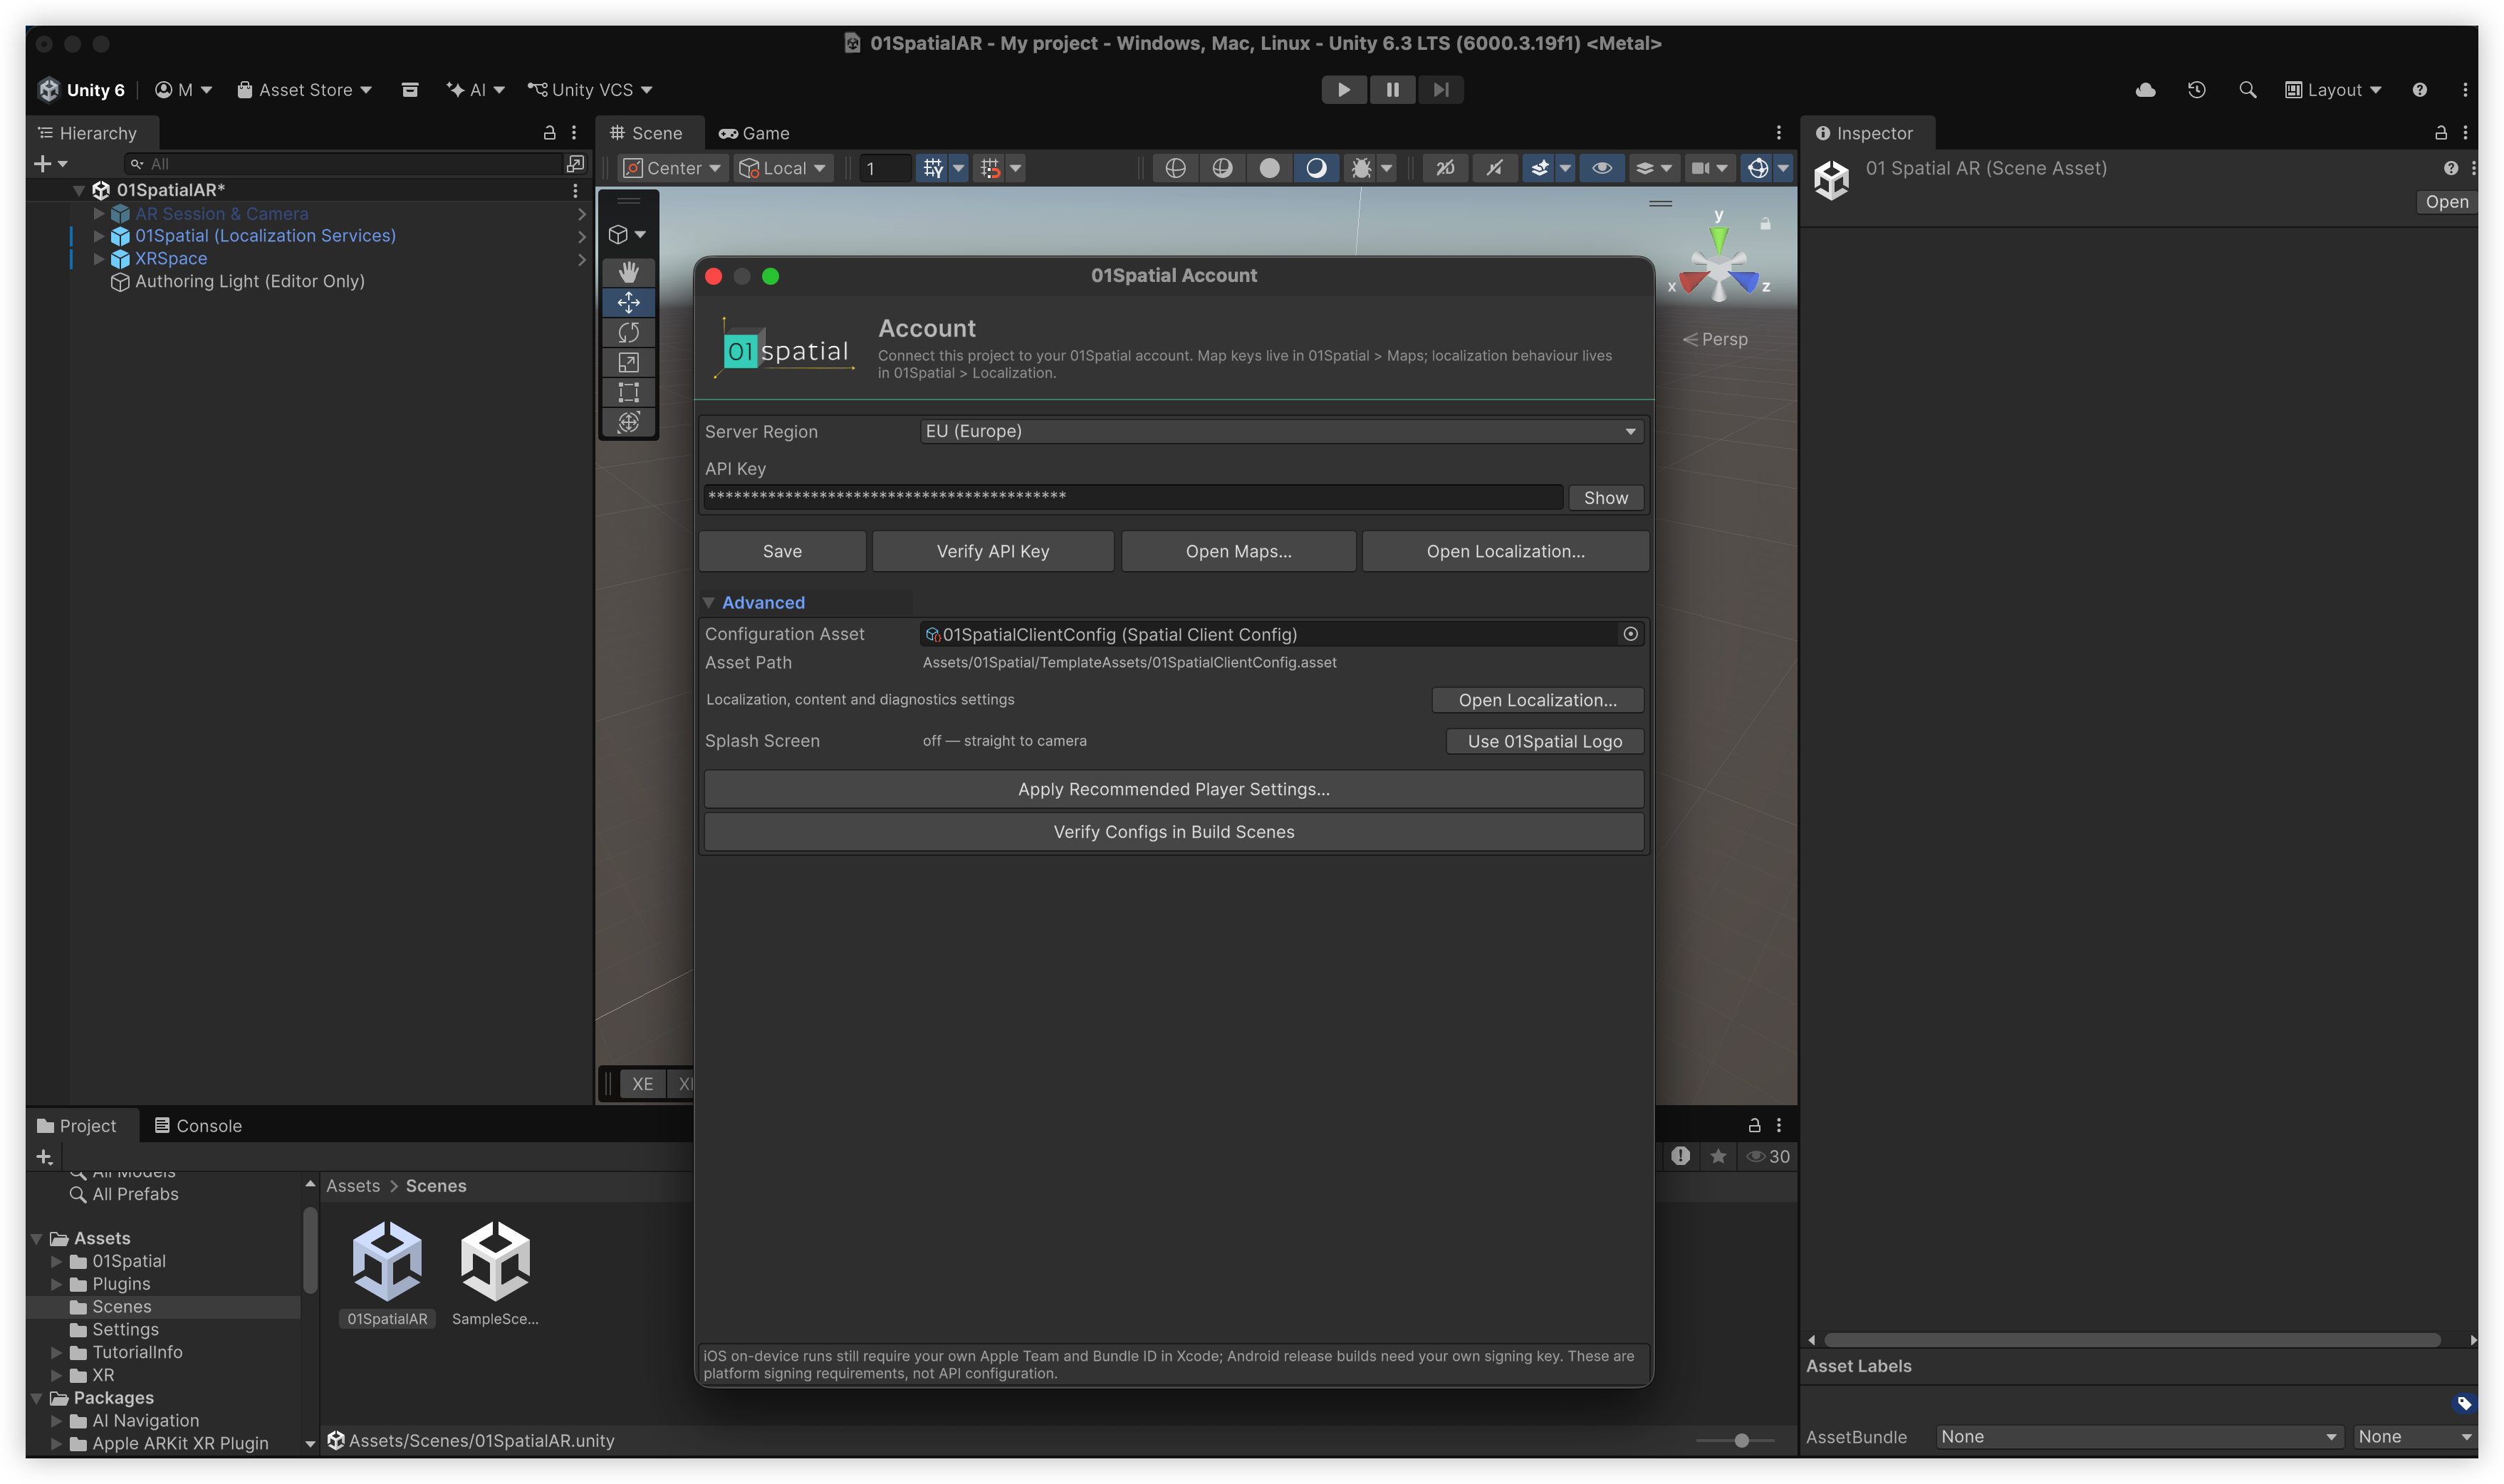The height and width of the screenshot is (1484, 2504).
Task: Open the help question mark icon
Action: 2419,90
